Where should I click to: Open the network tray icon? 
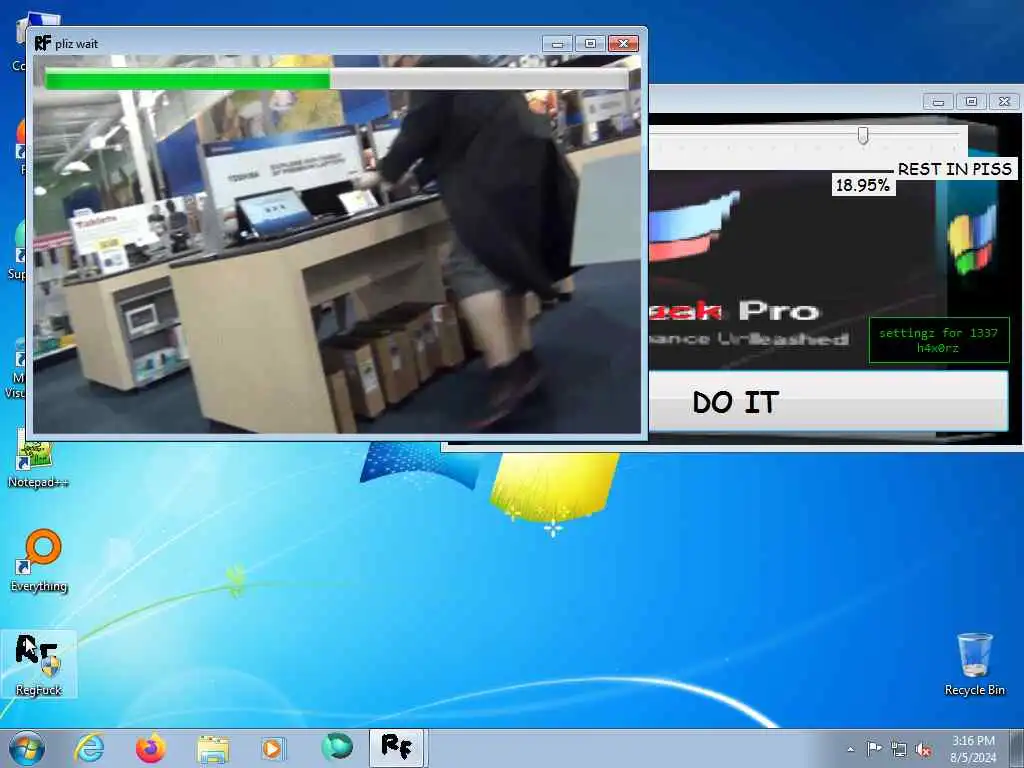point(899,749)
